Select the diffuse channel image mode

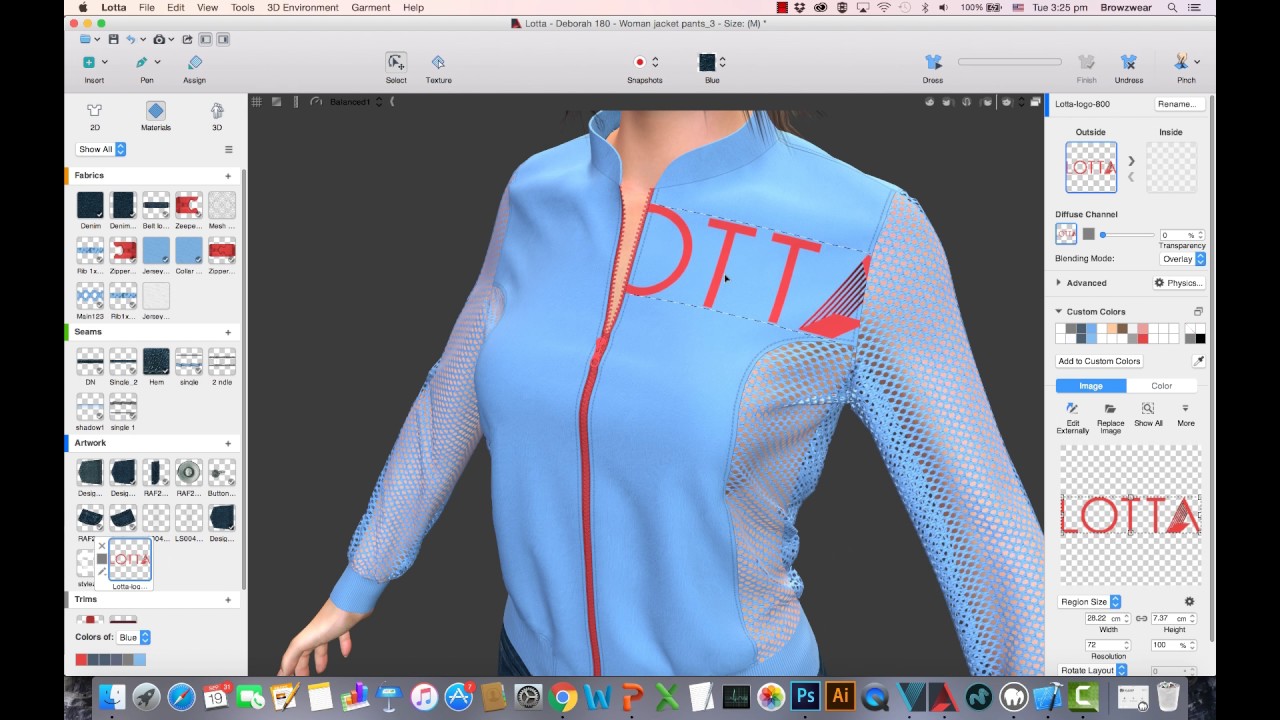coord(1066,234)
